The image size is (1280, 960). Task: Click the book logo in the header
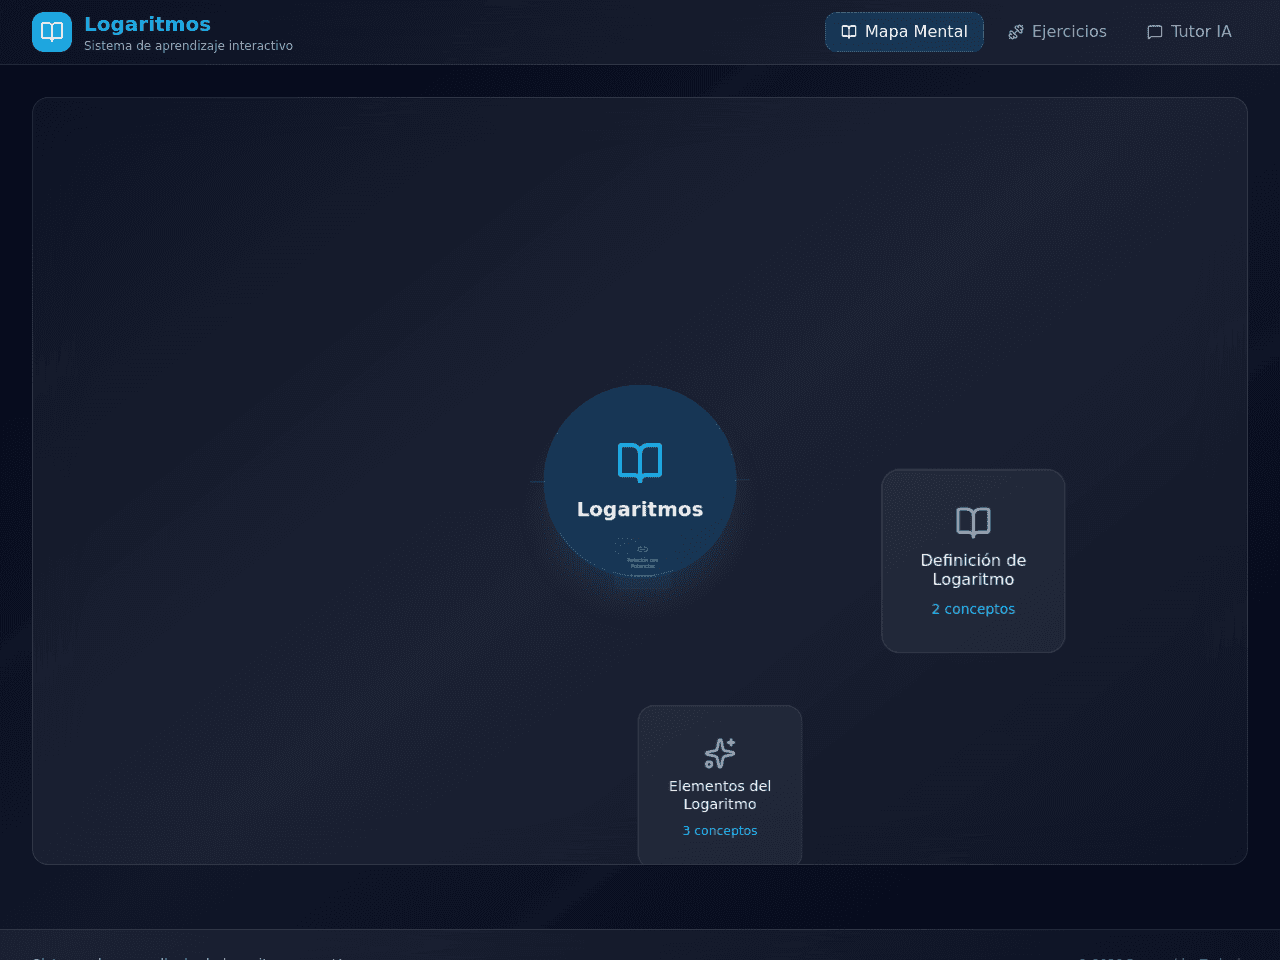pos(52,32)
